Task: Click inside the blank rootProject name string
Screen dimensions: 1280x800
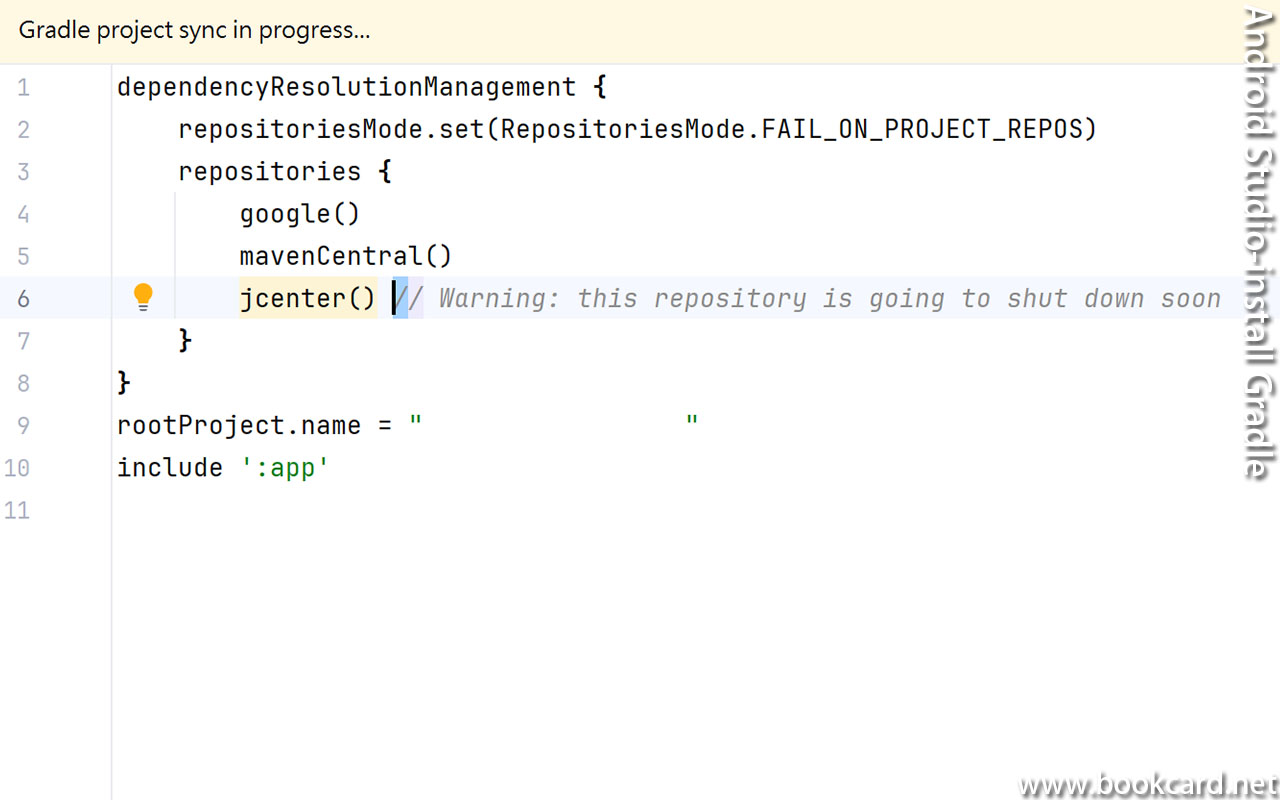Action: coord(554,425)
